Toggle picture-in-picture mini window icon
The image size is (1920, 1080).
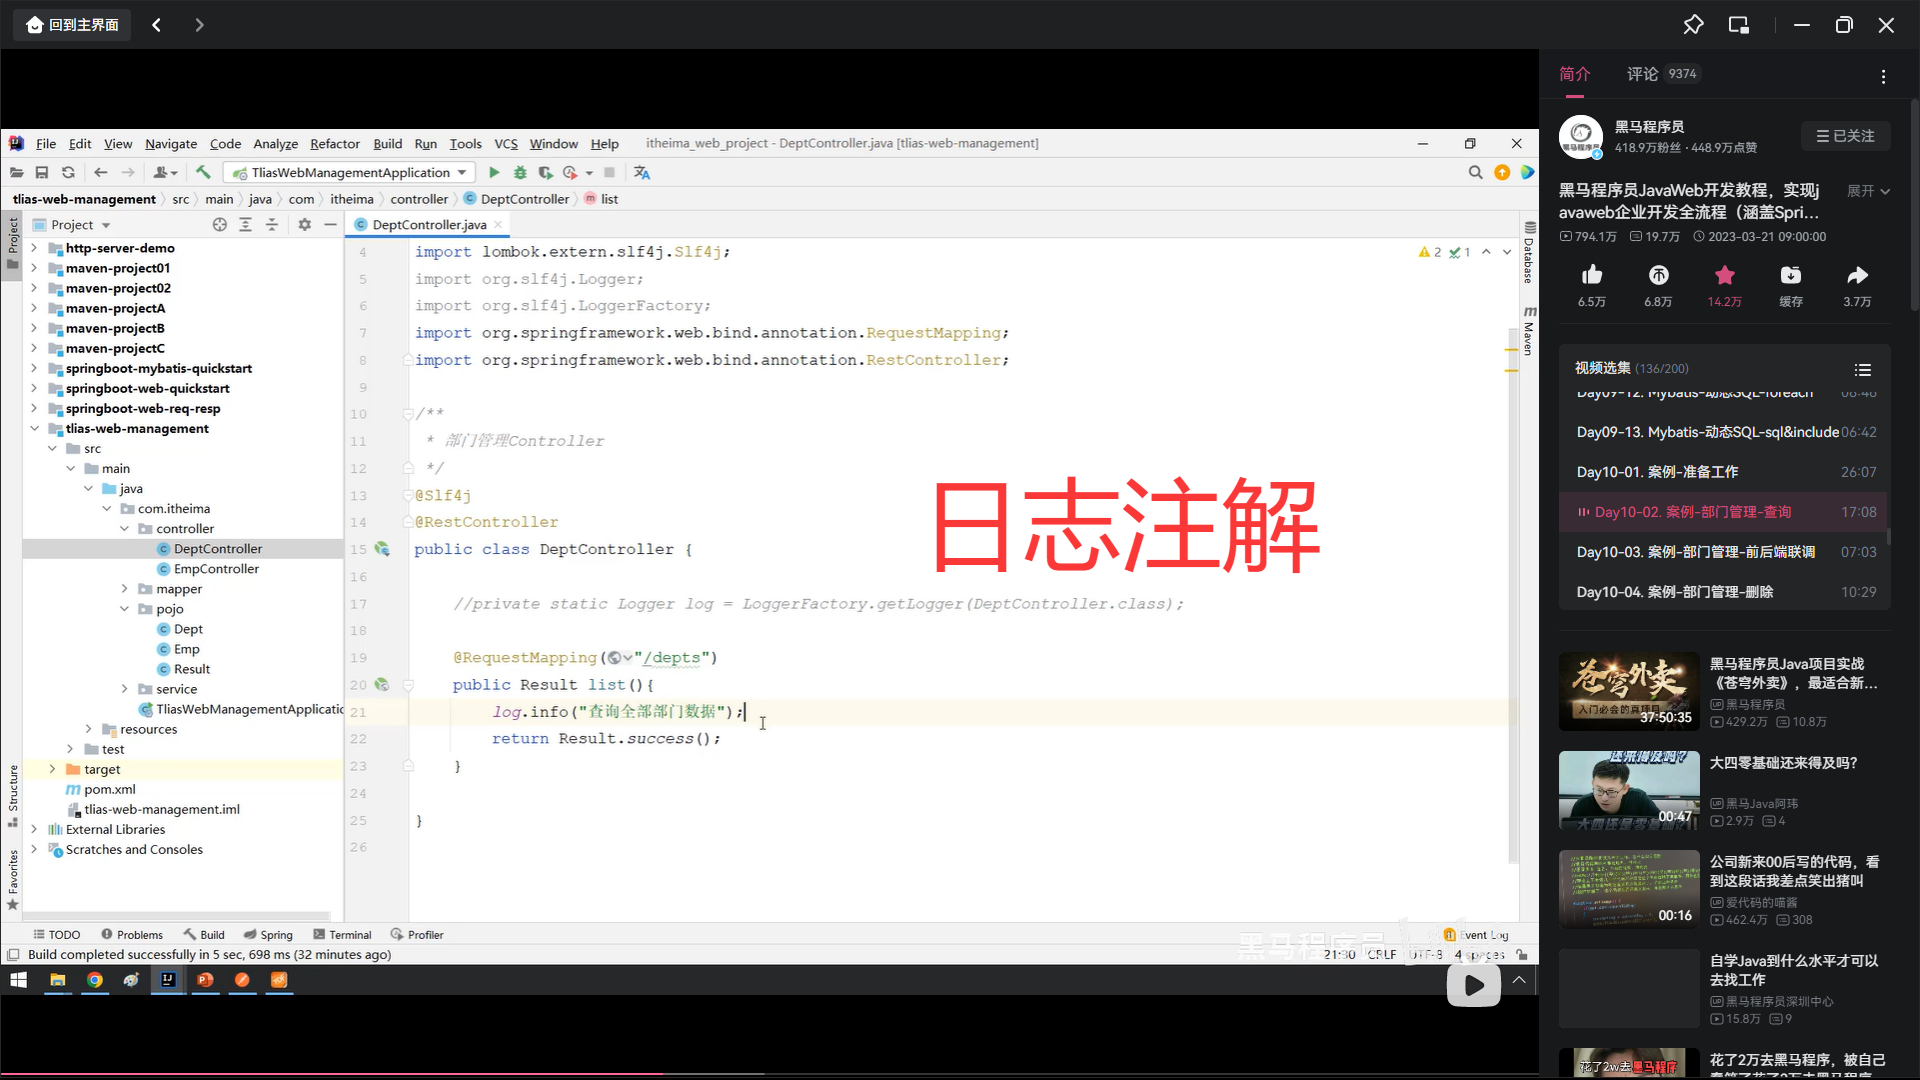(x=1739, y=25)
